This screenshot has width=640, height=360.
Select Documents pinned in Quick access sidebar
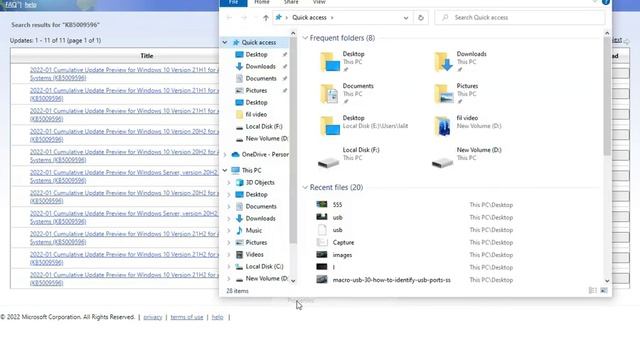261,78
